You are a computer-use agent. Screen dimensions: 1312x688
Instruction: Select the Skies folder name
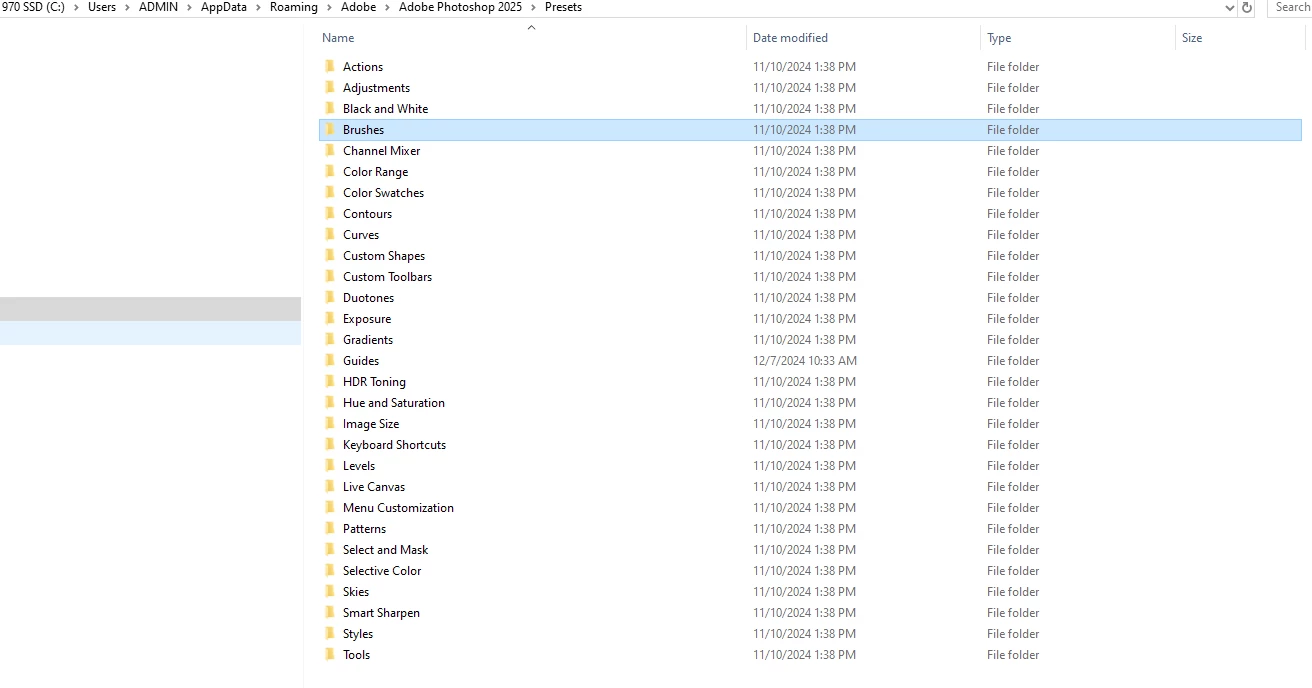pyautogui.click(x=356, y=592)
